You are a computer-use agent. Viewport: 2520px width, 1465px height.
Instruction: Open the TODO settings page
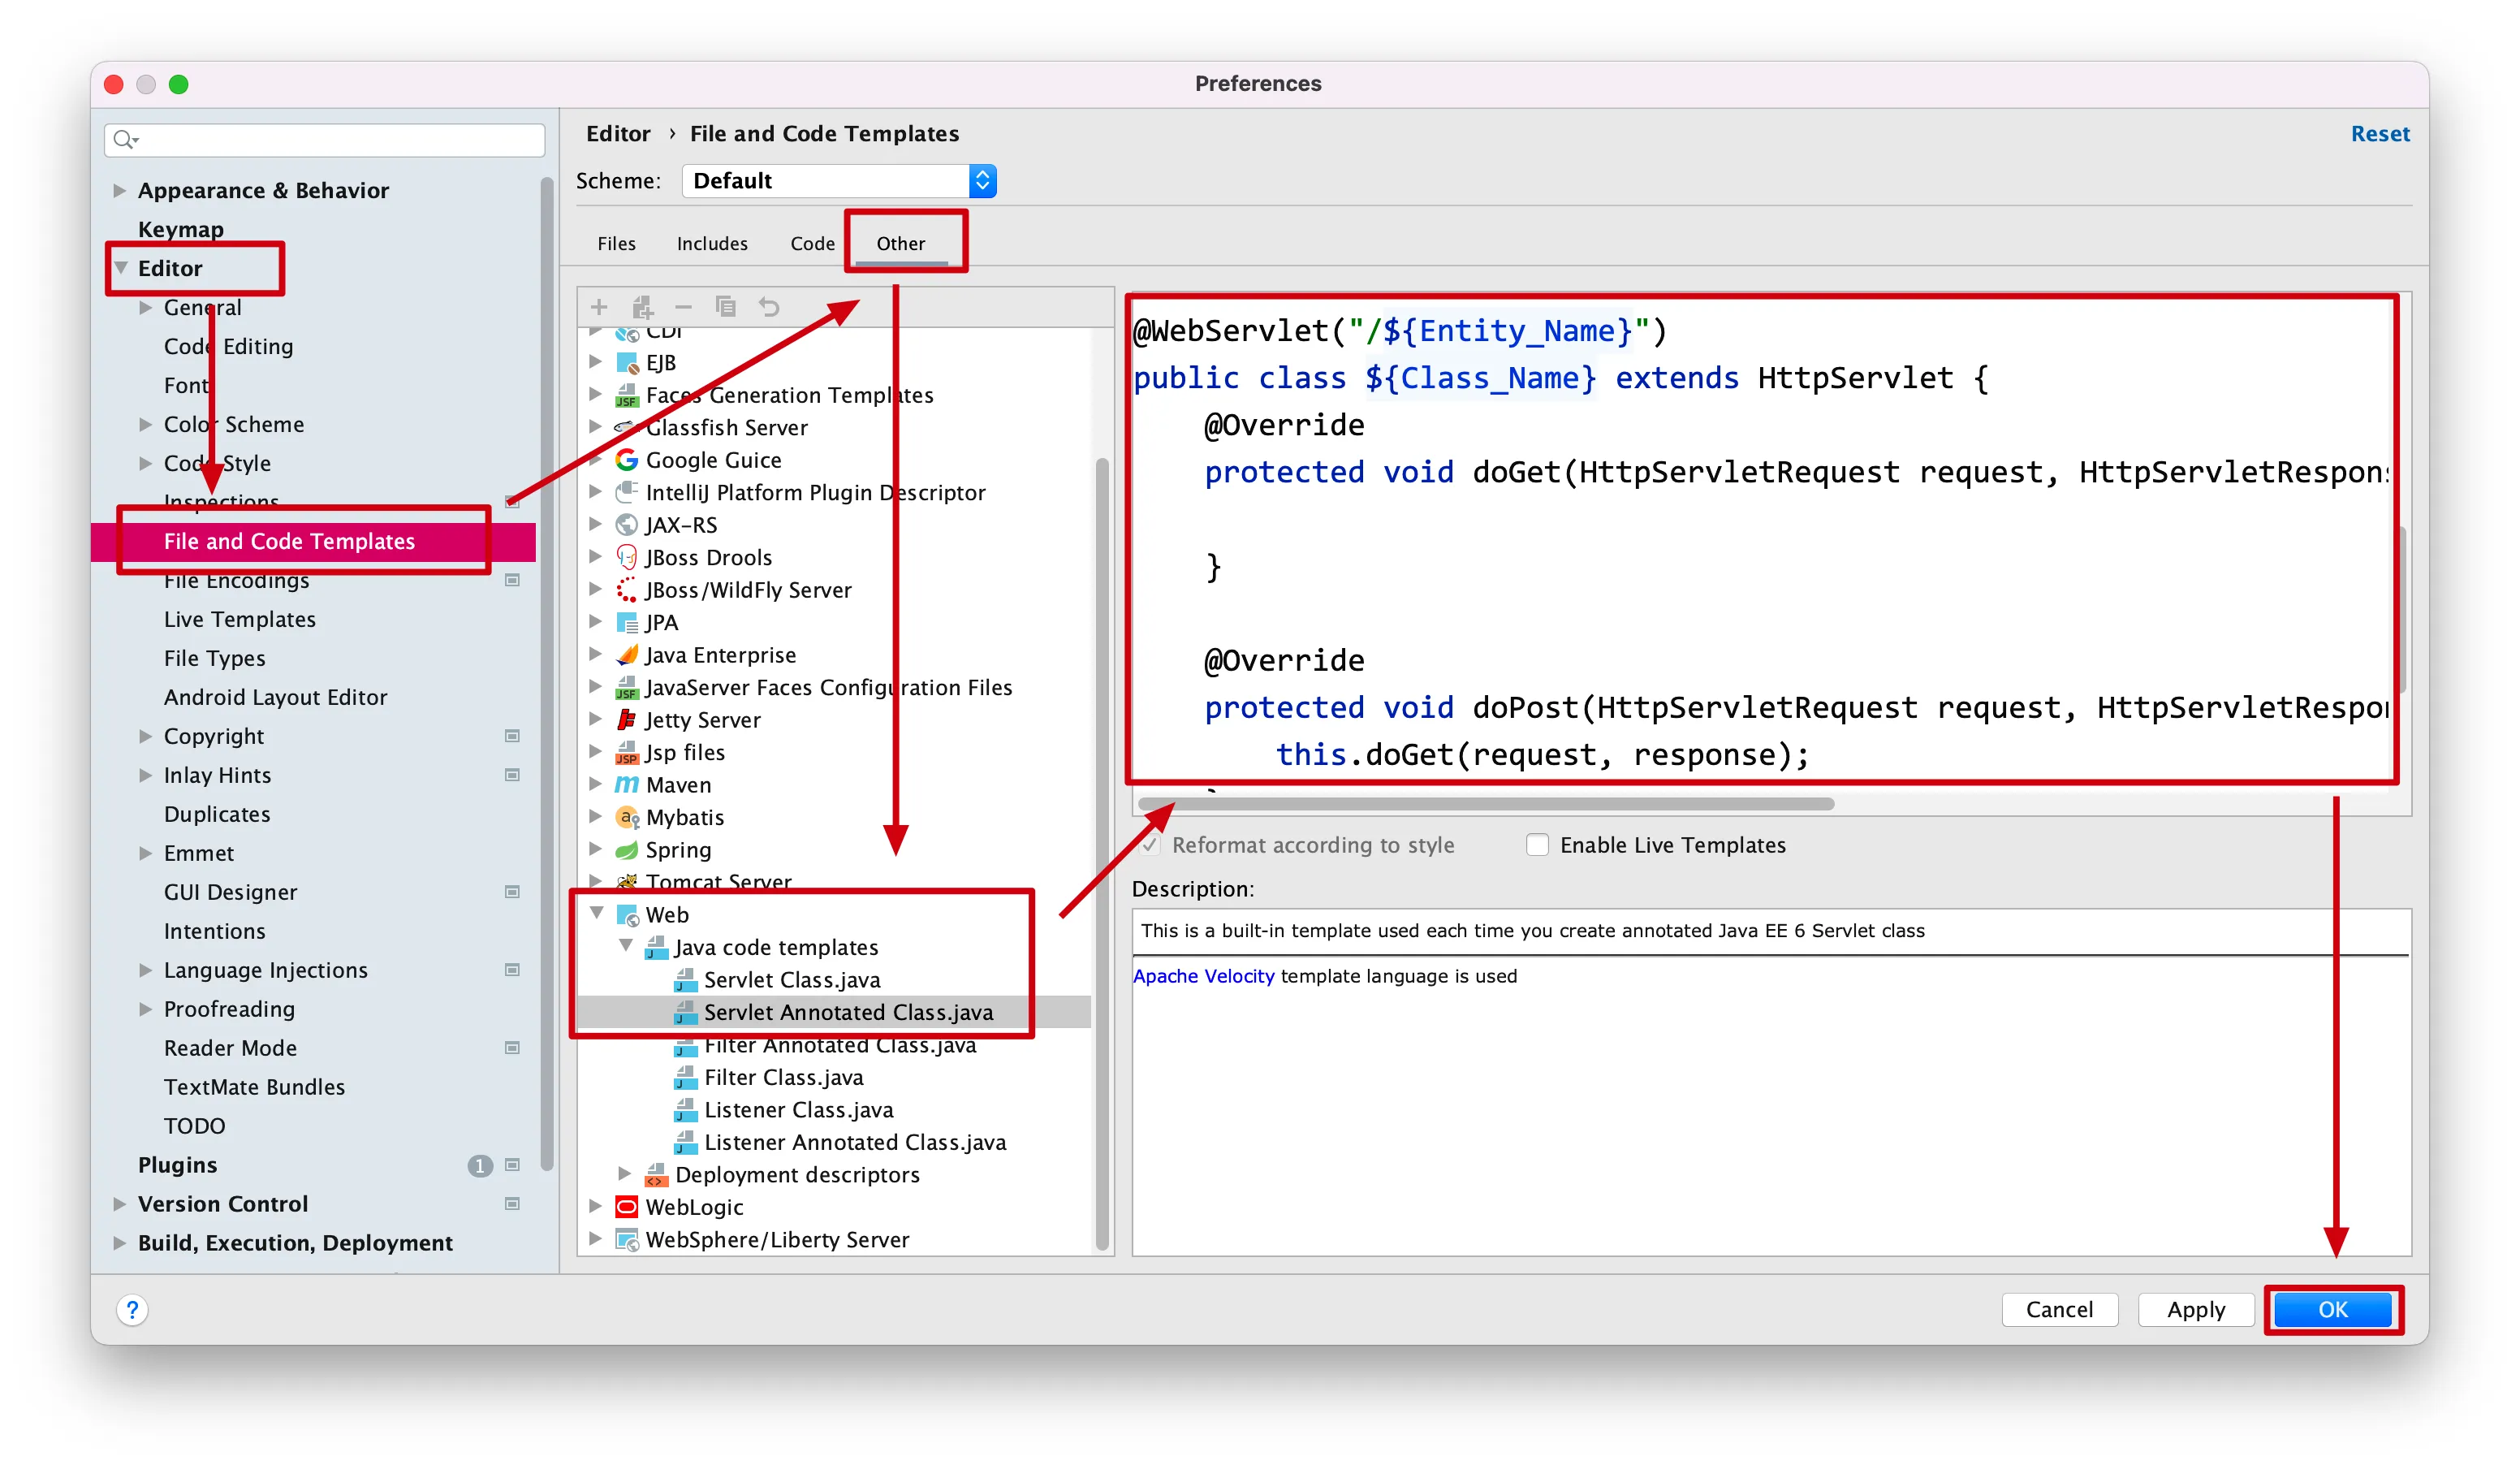coord(195,1126)
